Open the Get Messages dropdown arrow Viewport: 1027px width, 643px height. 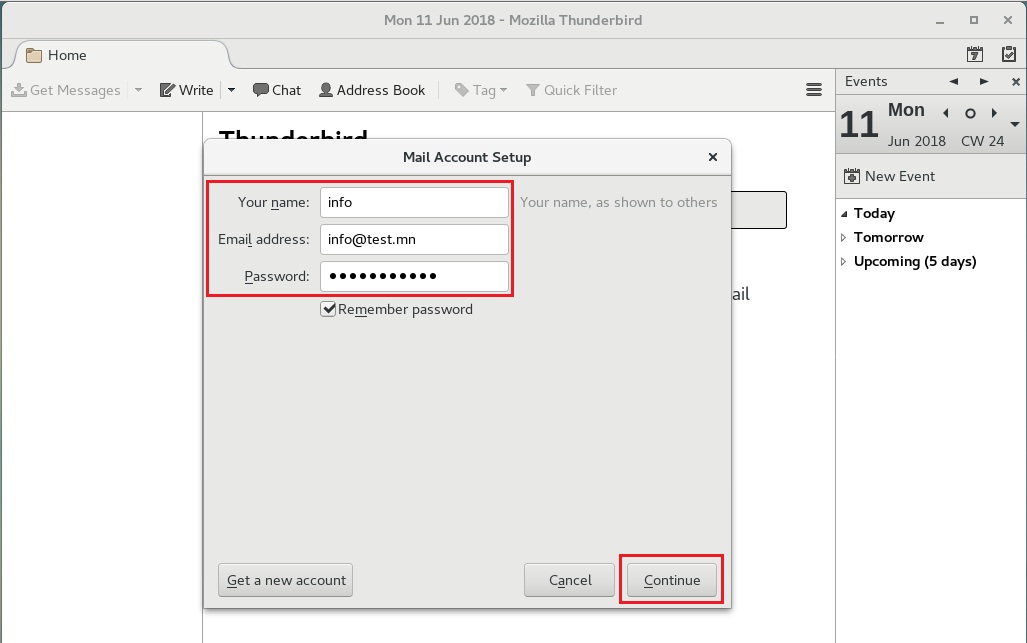pos(138,90)
